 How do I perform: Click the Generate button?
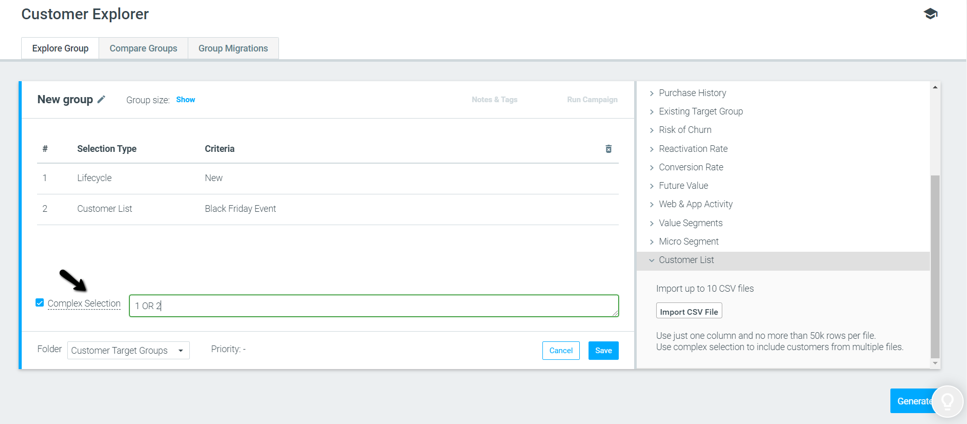914,401
